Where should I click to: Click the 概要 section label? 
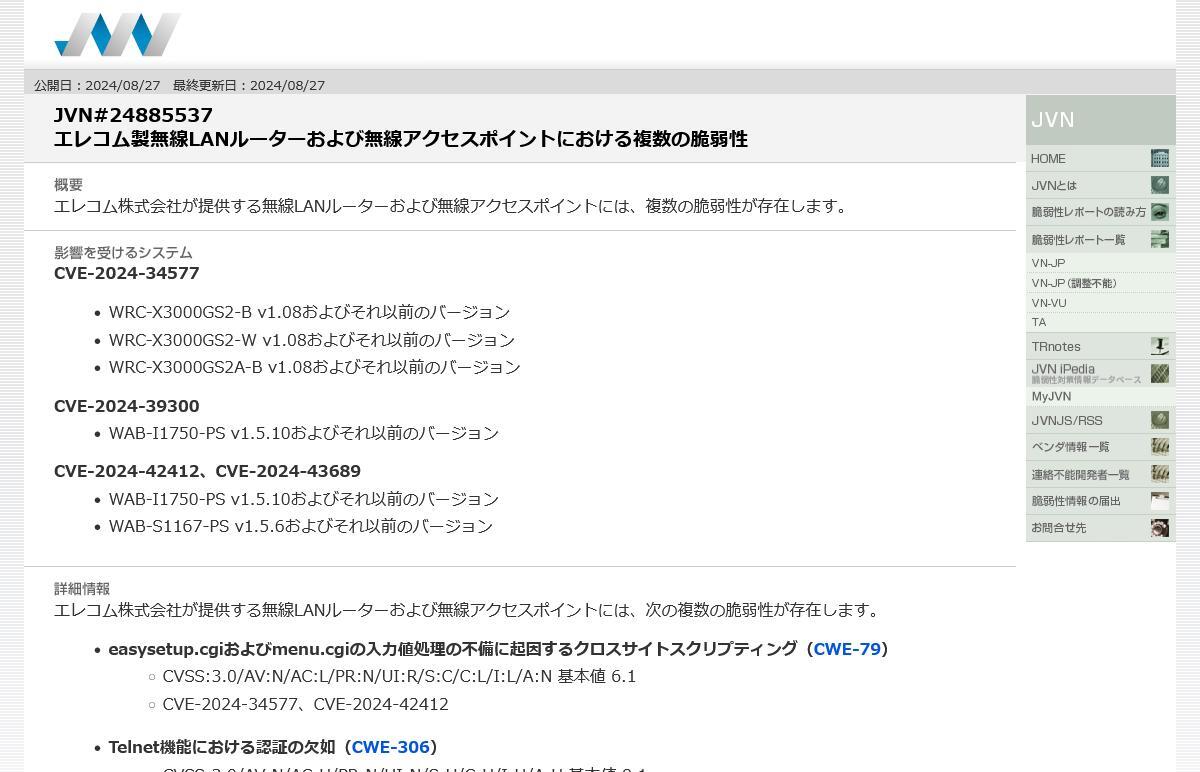68,184
